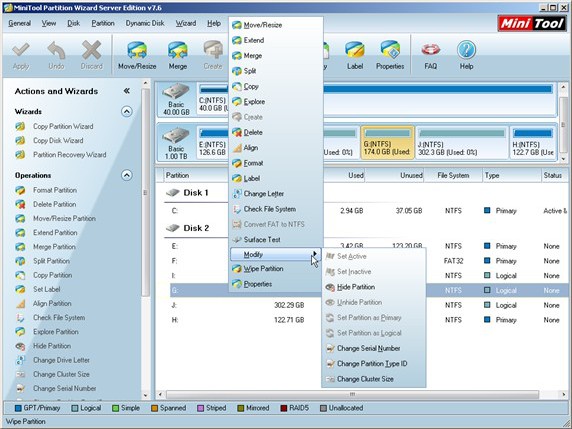Choose Delete Partition in Operations list

point(54,204)
